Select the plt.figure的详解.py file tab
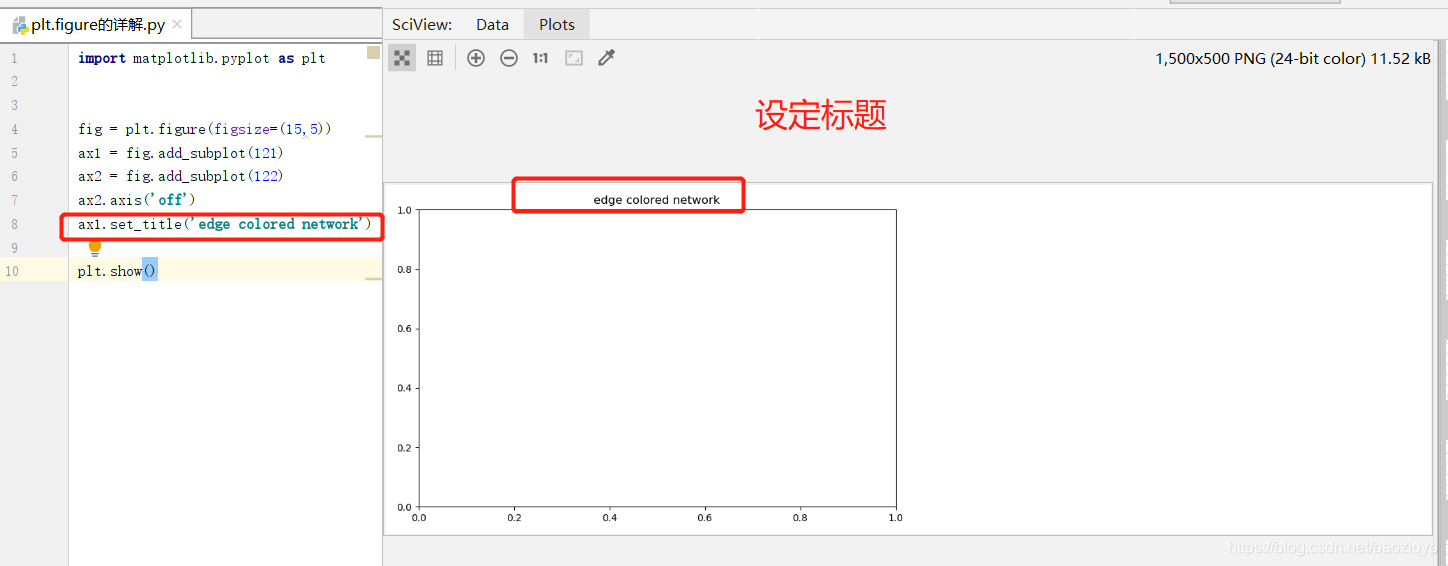The height and width of the screenshot is (566, 1448). tap(97, 25)
